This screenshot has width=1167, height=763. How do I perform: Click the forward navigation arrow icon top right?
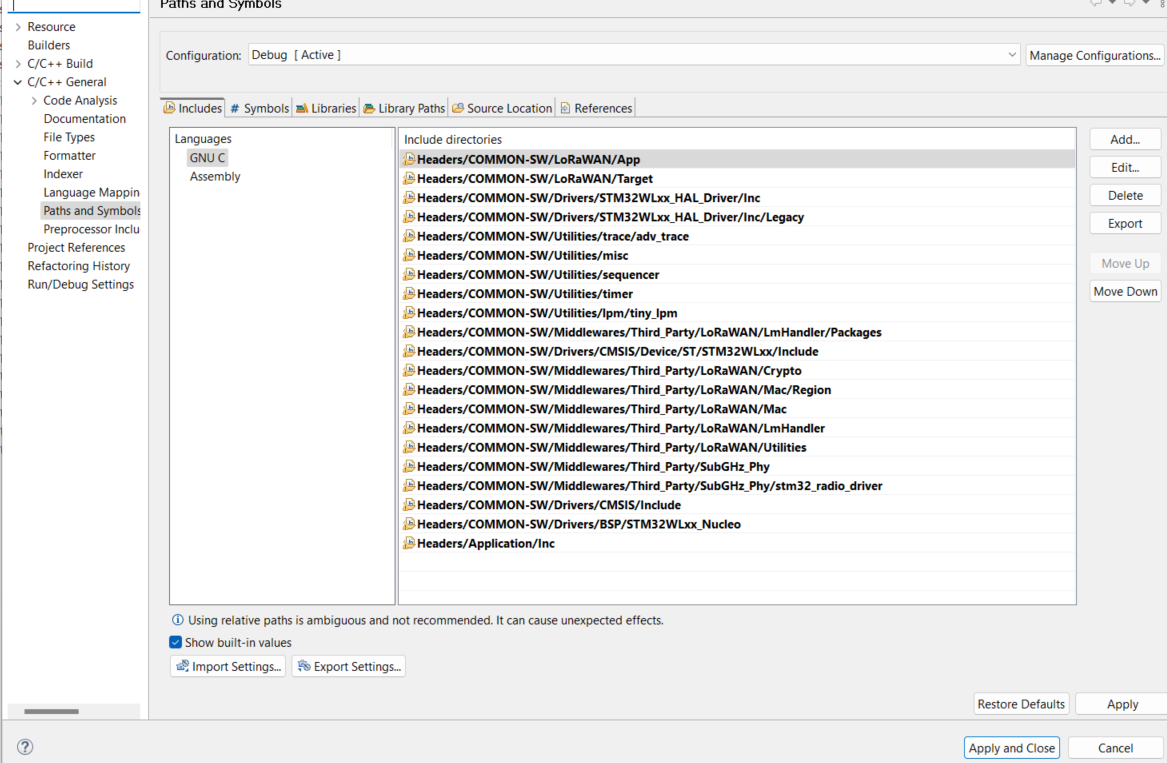[x=1130, y=3]
